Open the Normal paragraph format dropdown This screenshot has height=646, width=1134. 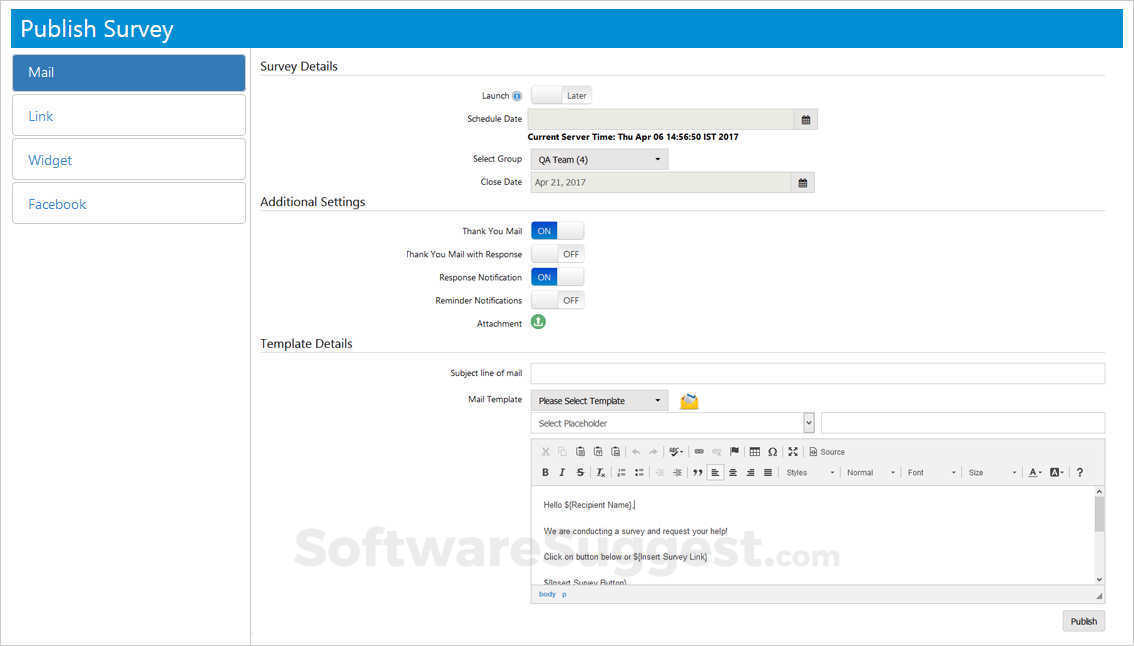[871, 472]
